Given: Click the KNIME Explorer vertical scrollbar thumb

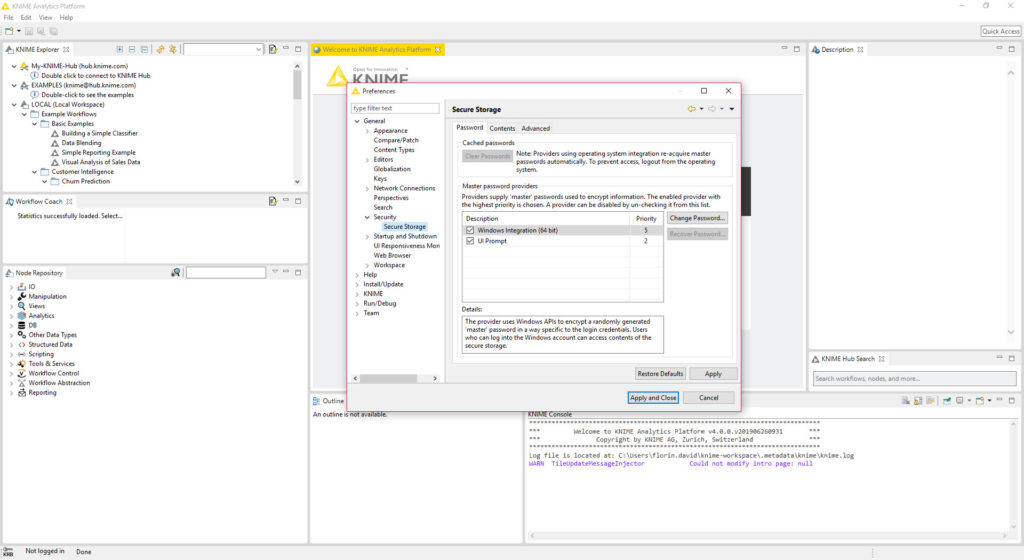Looking at the screenshot, I should [297, 85].
